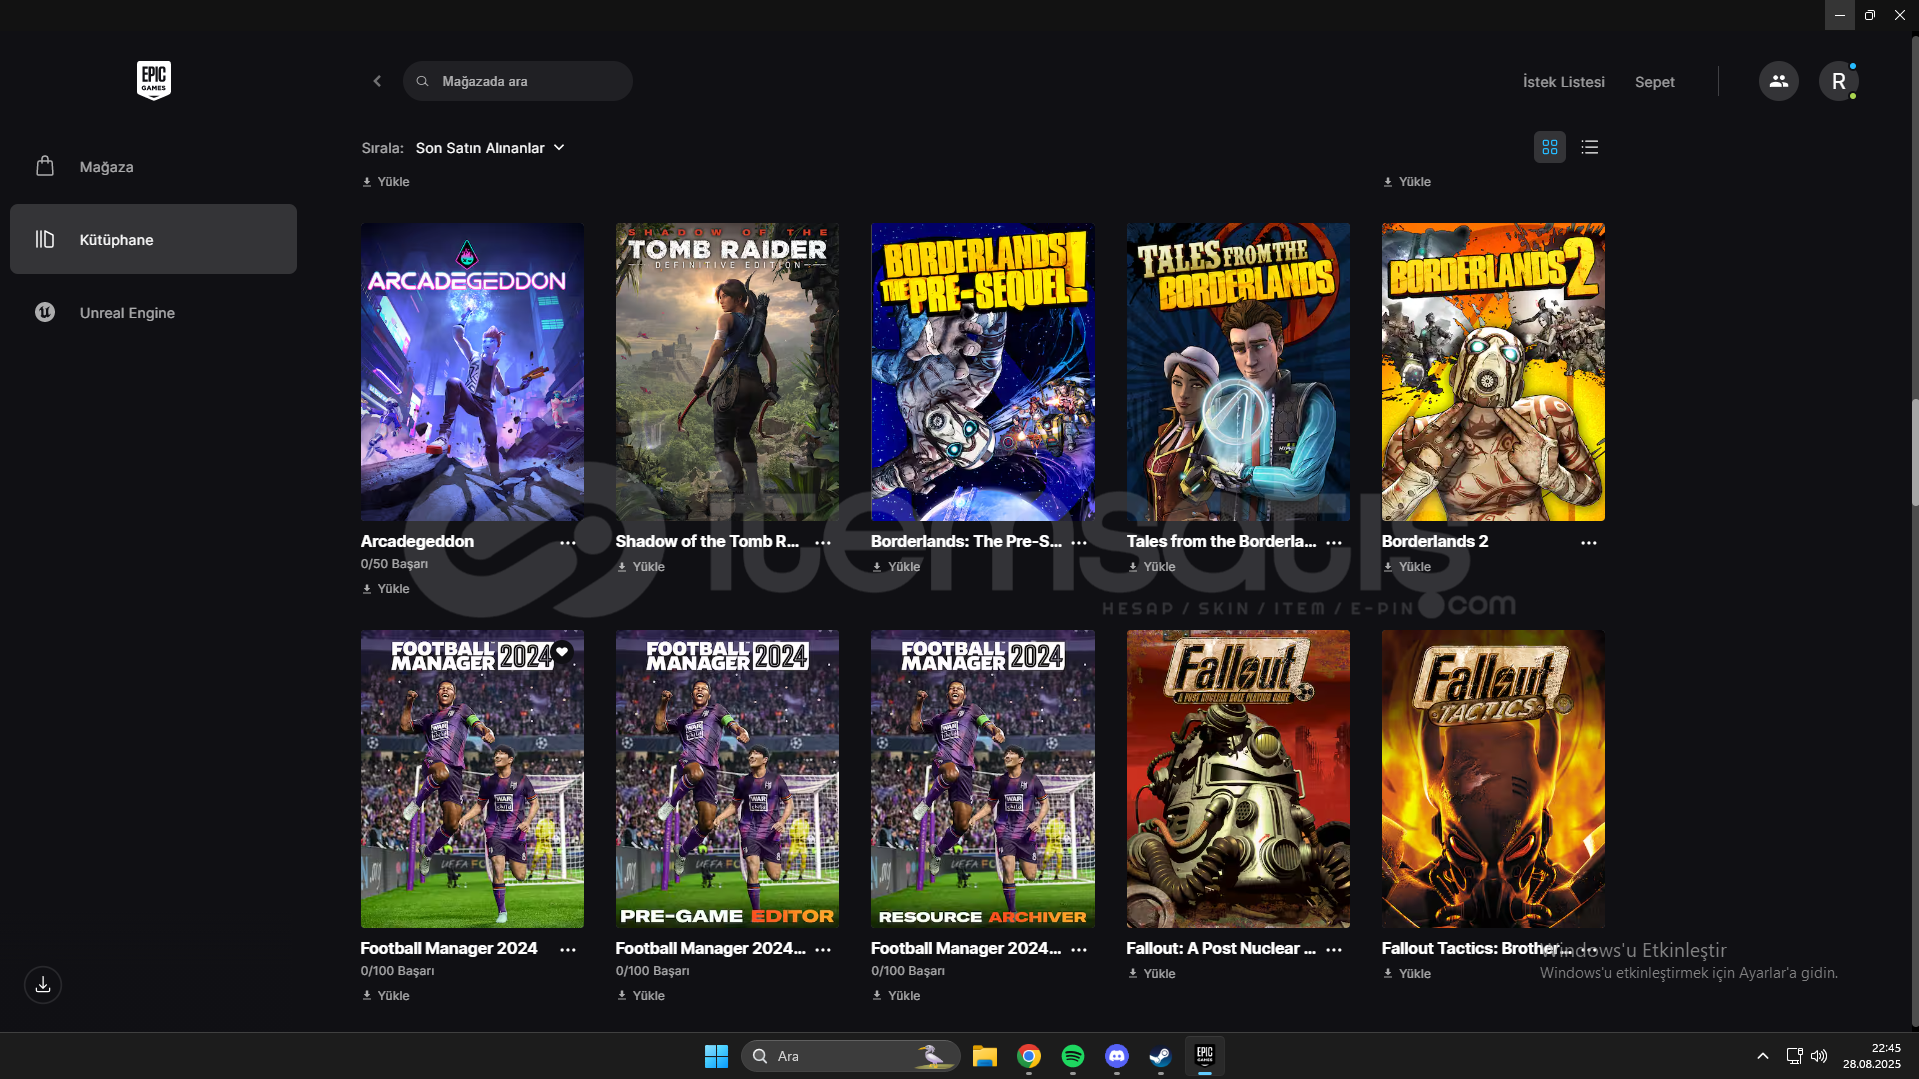1919x1079 pixels.
Task: Open Steam from the taskbar
Action: [1160, 1056]
